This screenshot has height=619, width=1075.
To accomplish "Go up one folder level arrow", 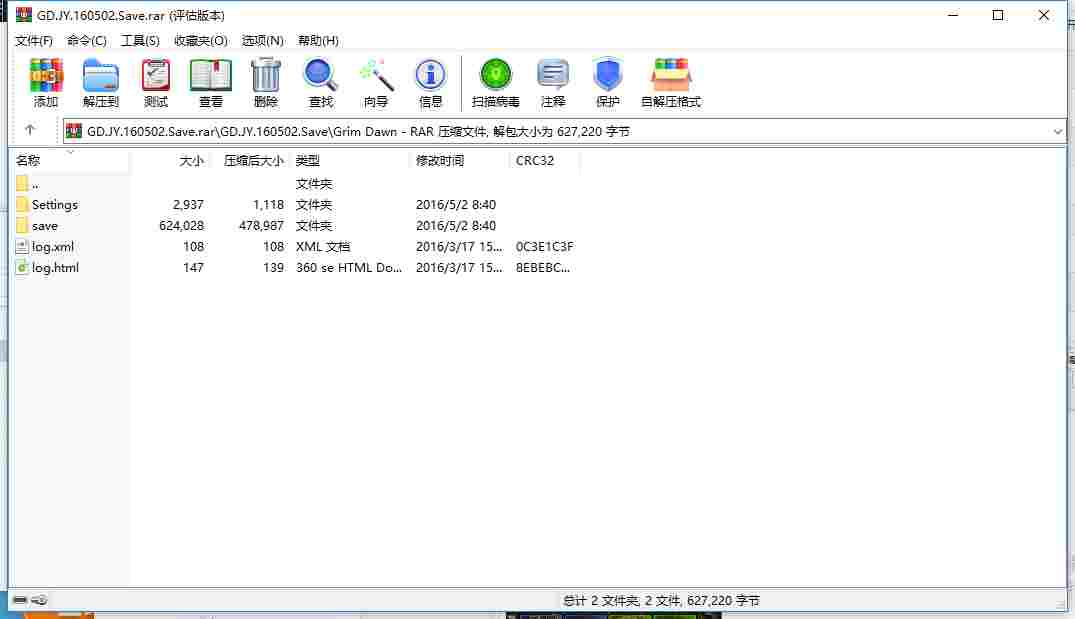I will pyautogui.click(x=29, y=130).
